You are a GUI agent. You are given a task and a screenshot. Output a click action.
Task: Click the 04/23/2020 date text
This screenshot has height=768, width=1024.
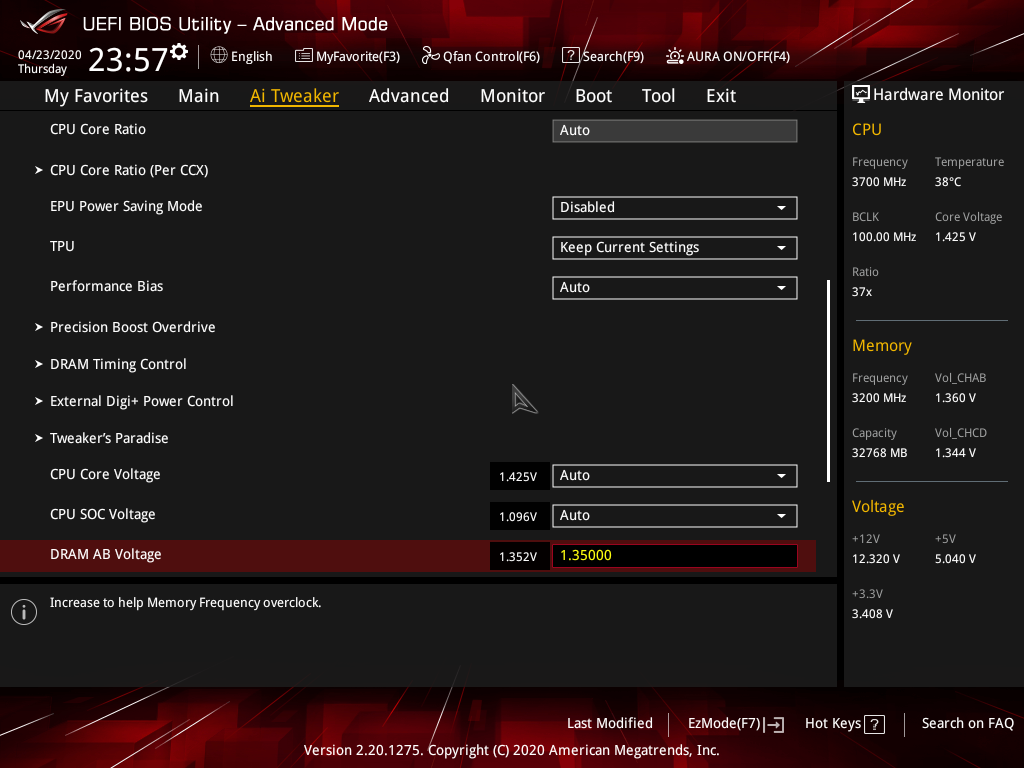[50, 55]
